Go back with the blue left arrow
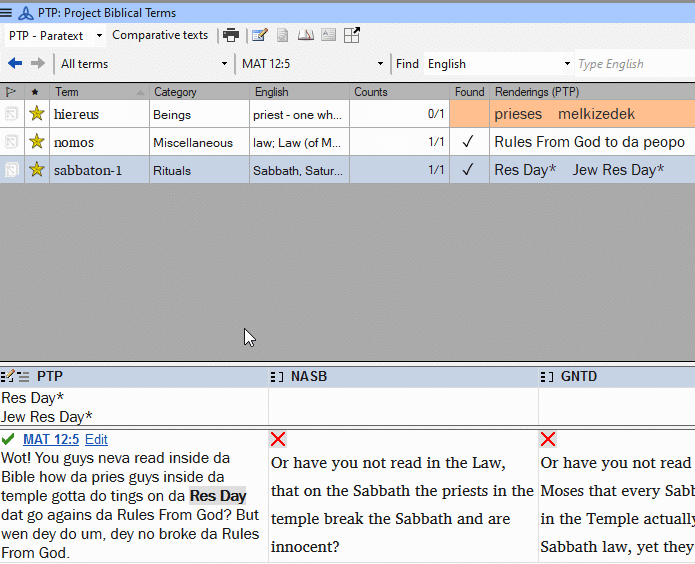695x564 pixels. pos(15,63)
